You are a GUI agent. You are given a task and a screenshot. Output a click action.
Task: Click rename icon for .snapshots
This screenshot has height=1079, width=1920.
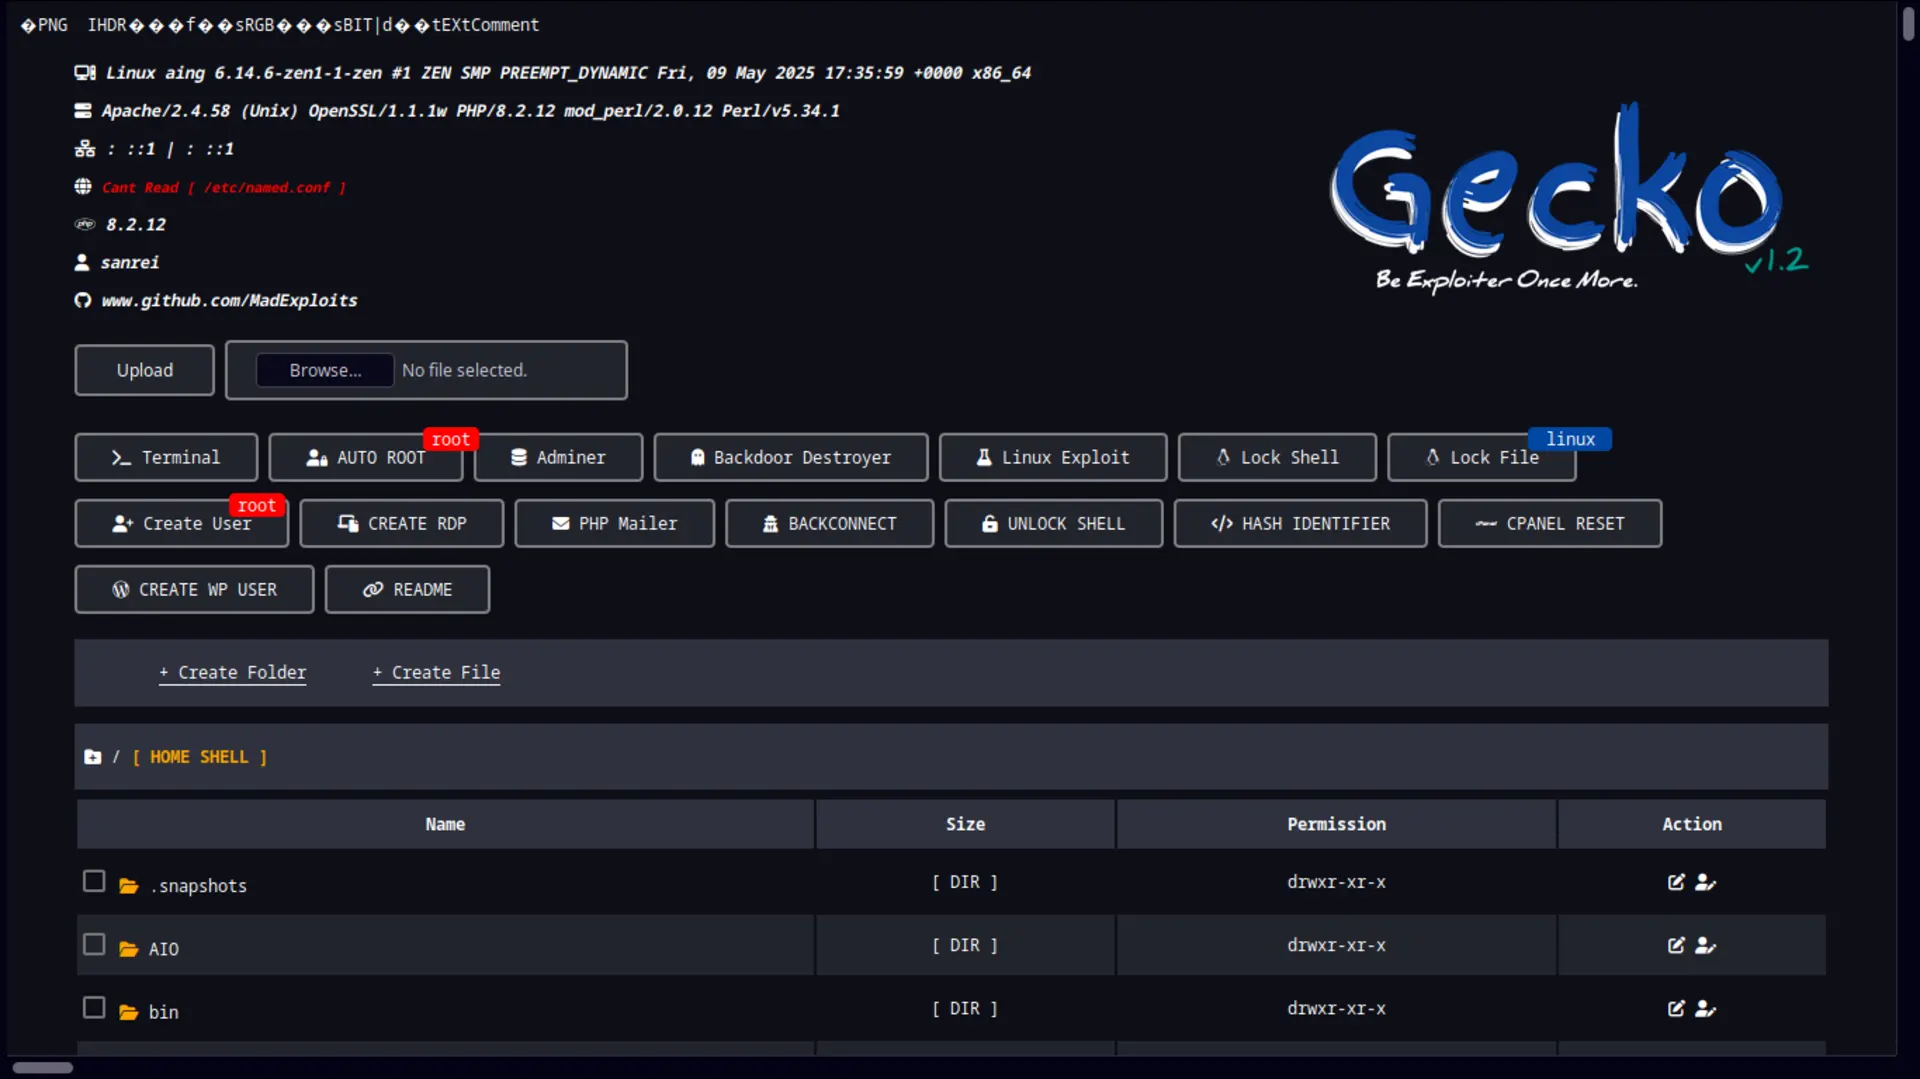point(1706,882)
